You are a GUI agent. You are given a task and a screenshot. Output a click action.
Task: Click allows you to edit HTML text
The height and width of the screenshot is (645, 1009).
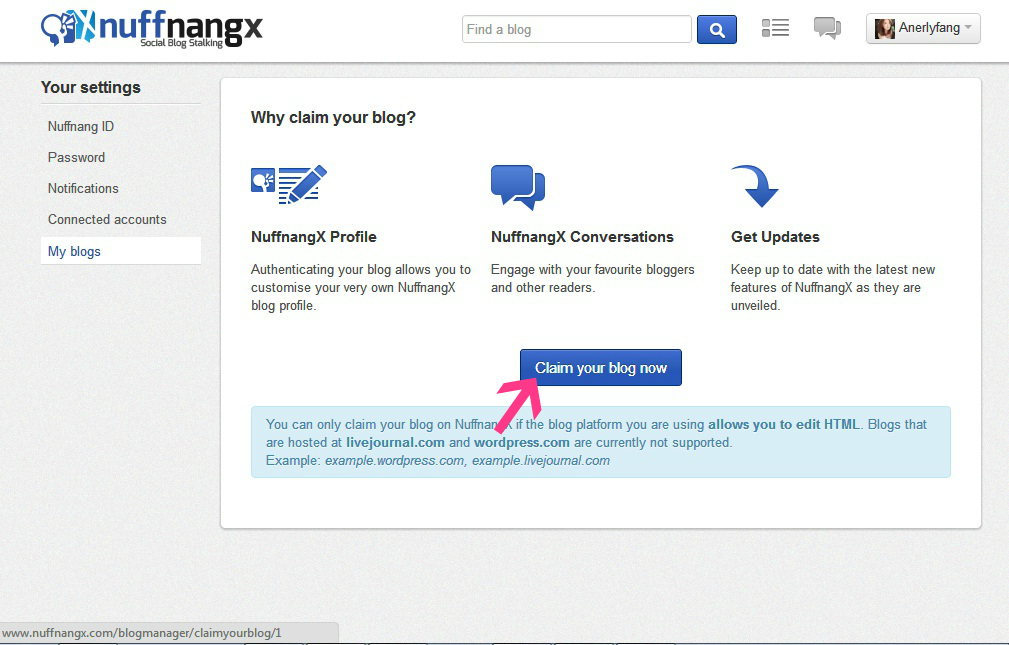[784, 424]
